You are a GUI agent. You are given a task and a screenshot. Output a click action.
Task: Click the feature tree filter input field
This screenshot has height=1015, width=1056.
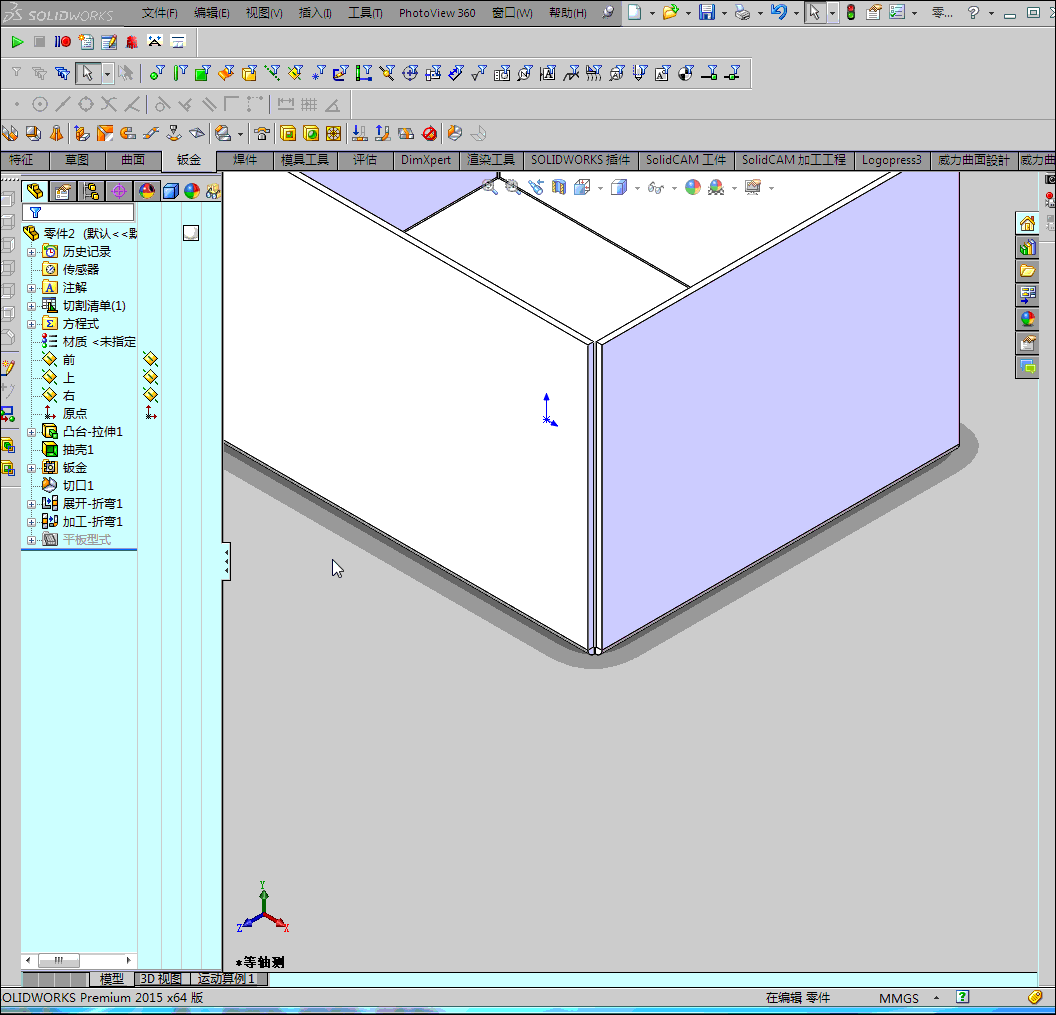[x=78, y=212]
